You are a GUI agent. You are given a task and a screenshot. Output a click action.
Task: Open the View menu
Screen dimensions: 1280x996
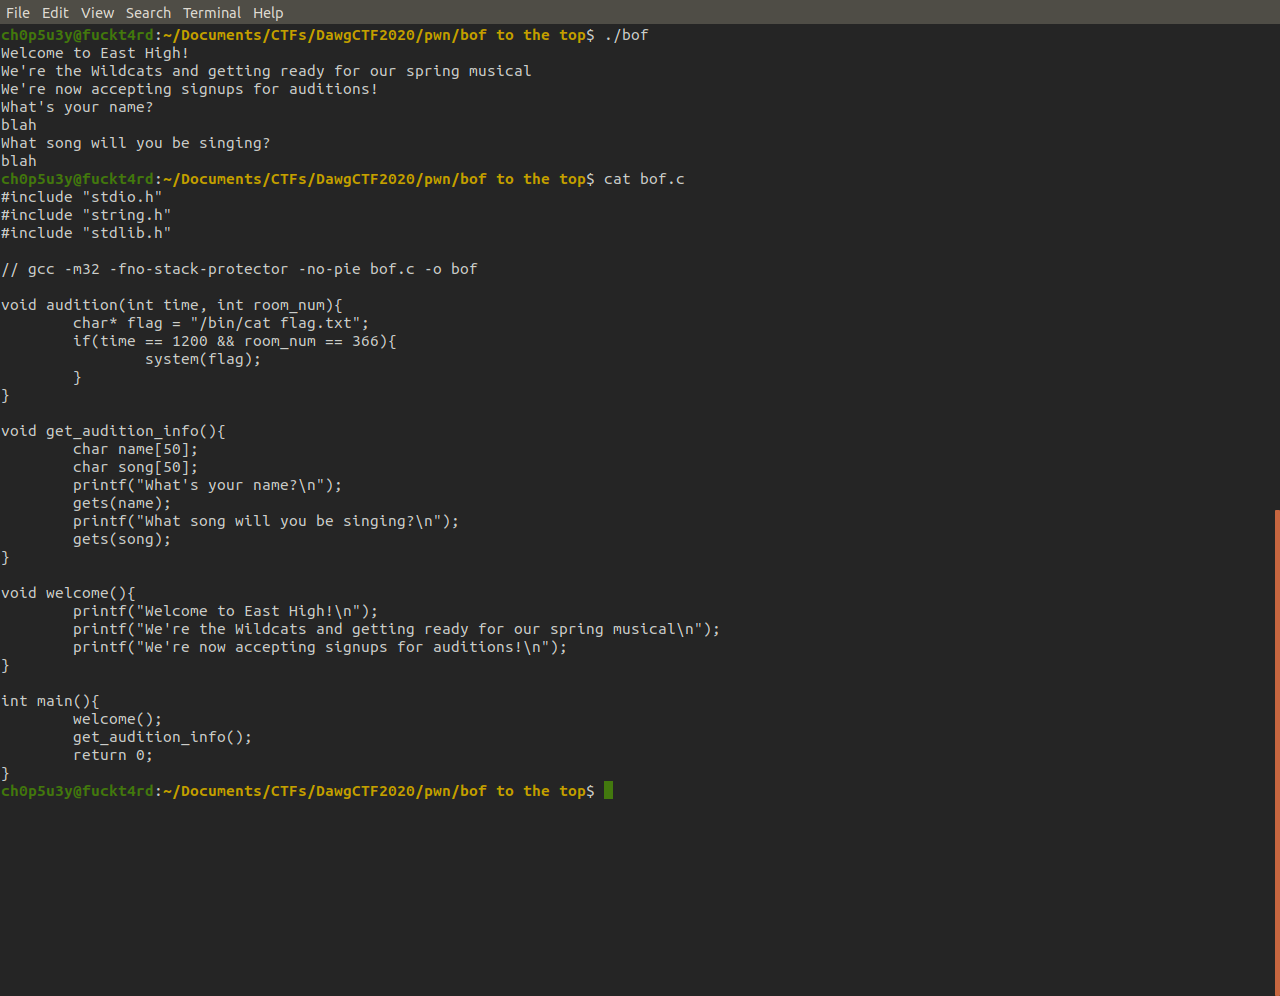coord(97,13)
